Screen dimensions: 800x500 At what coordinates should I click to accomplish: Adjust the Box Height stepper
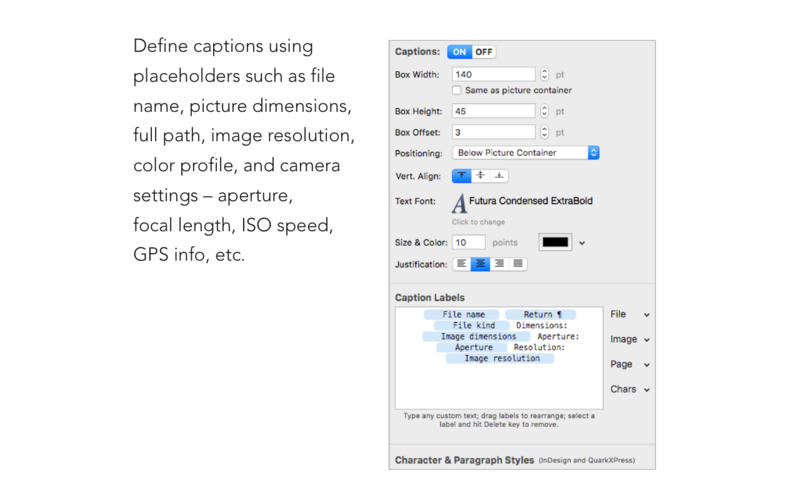(x=544, y=111)
